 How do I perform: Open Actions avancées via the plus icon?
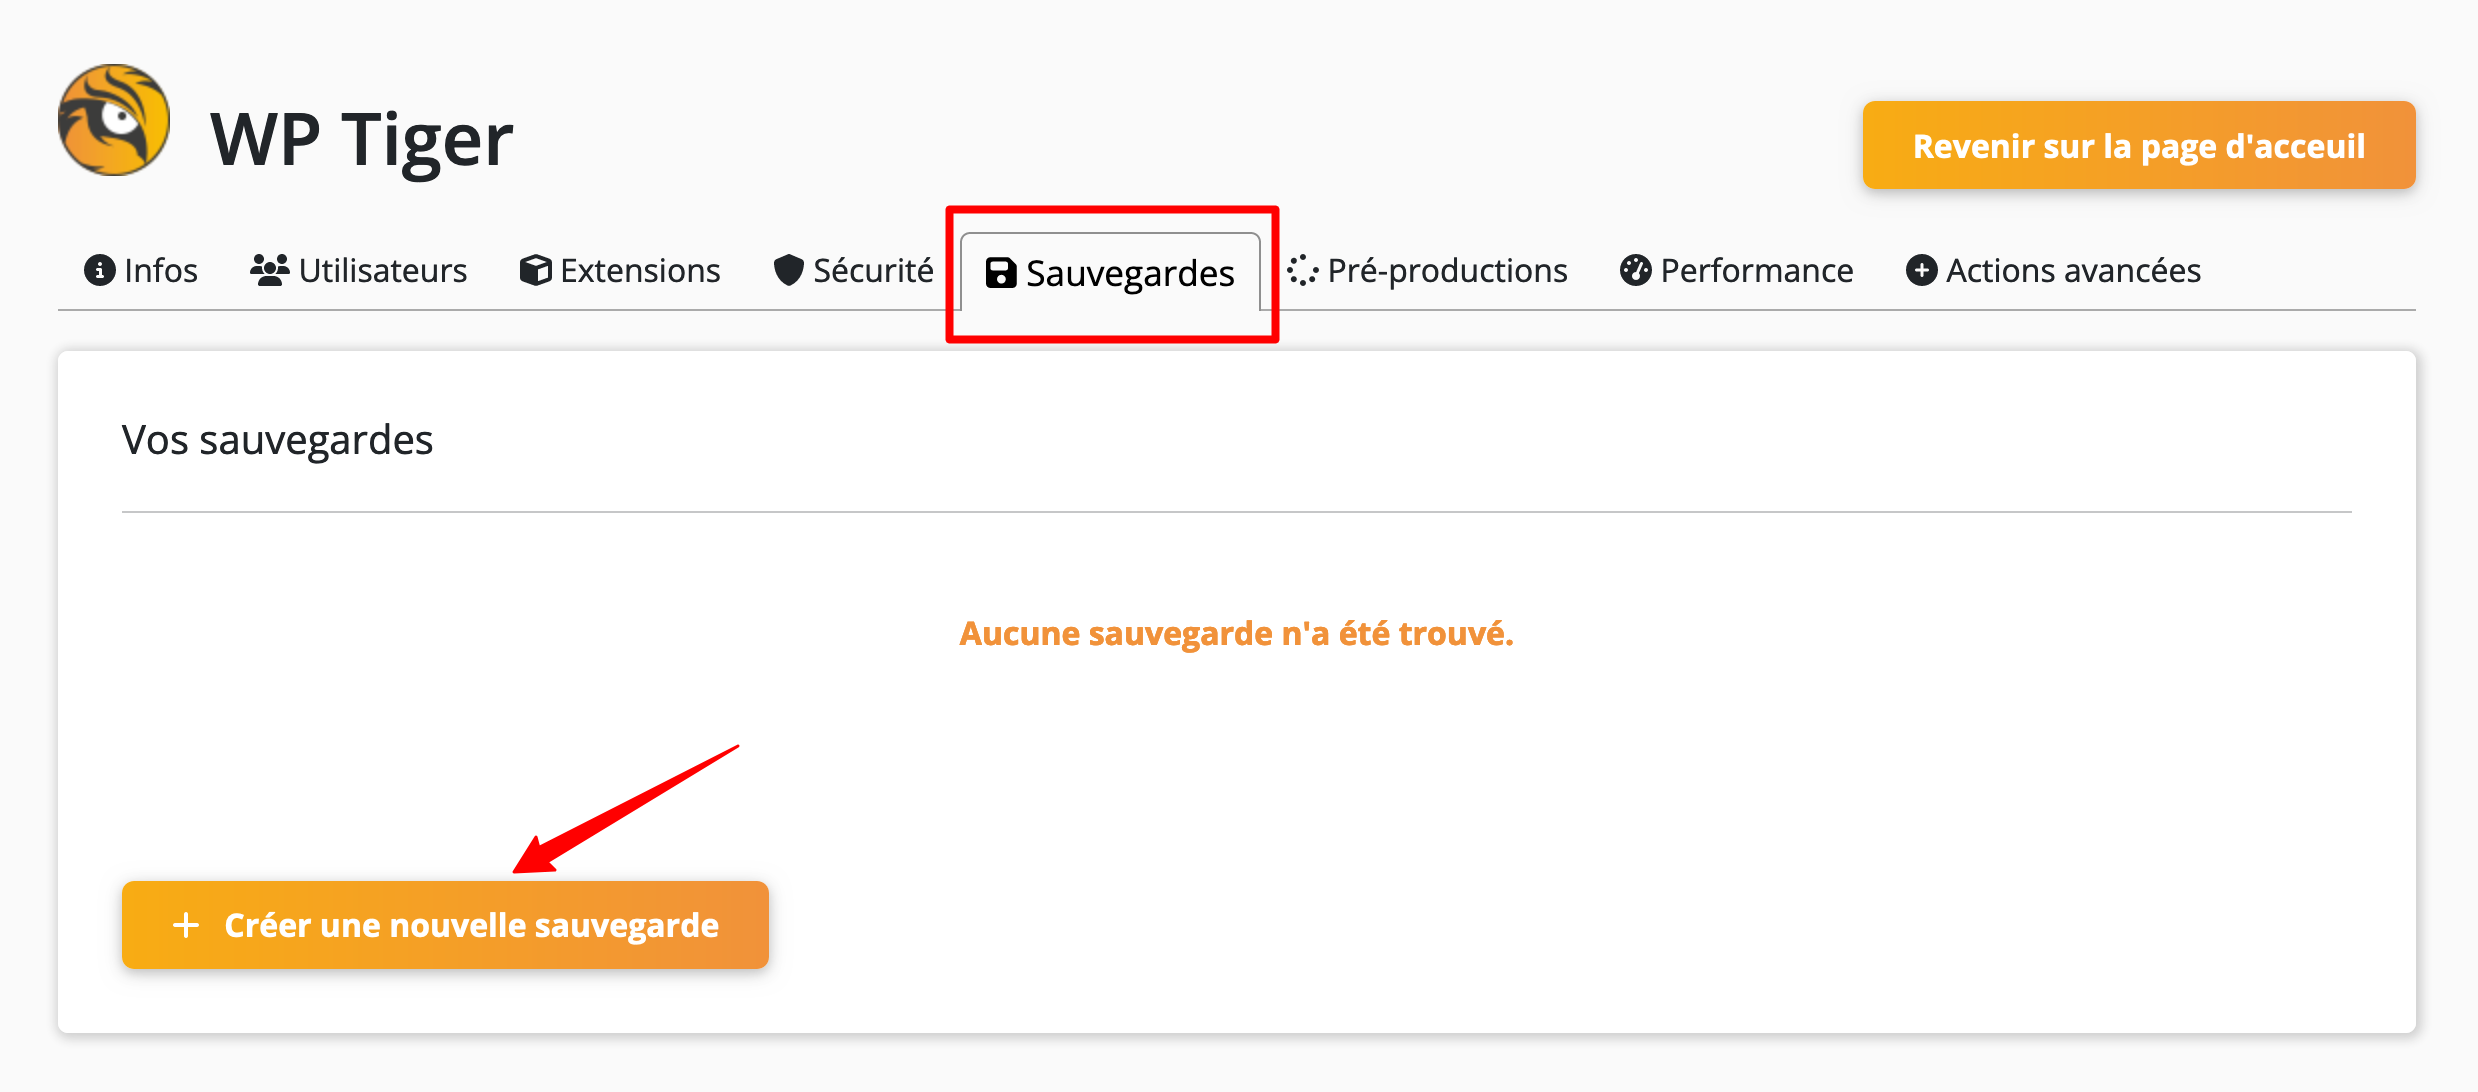tap(1921, 270)
